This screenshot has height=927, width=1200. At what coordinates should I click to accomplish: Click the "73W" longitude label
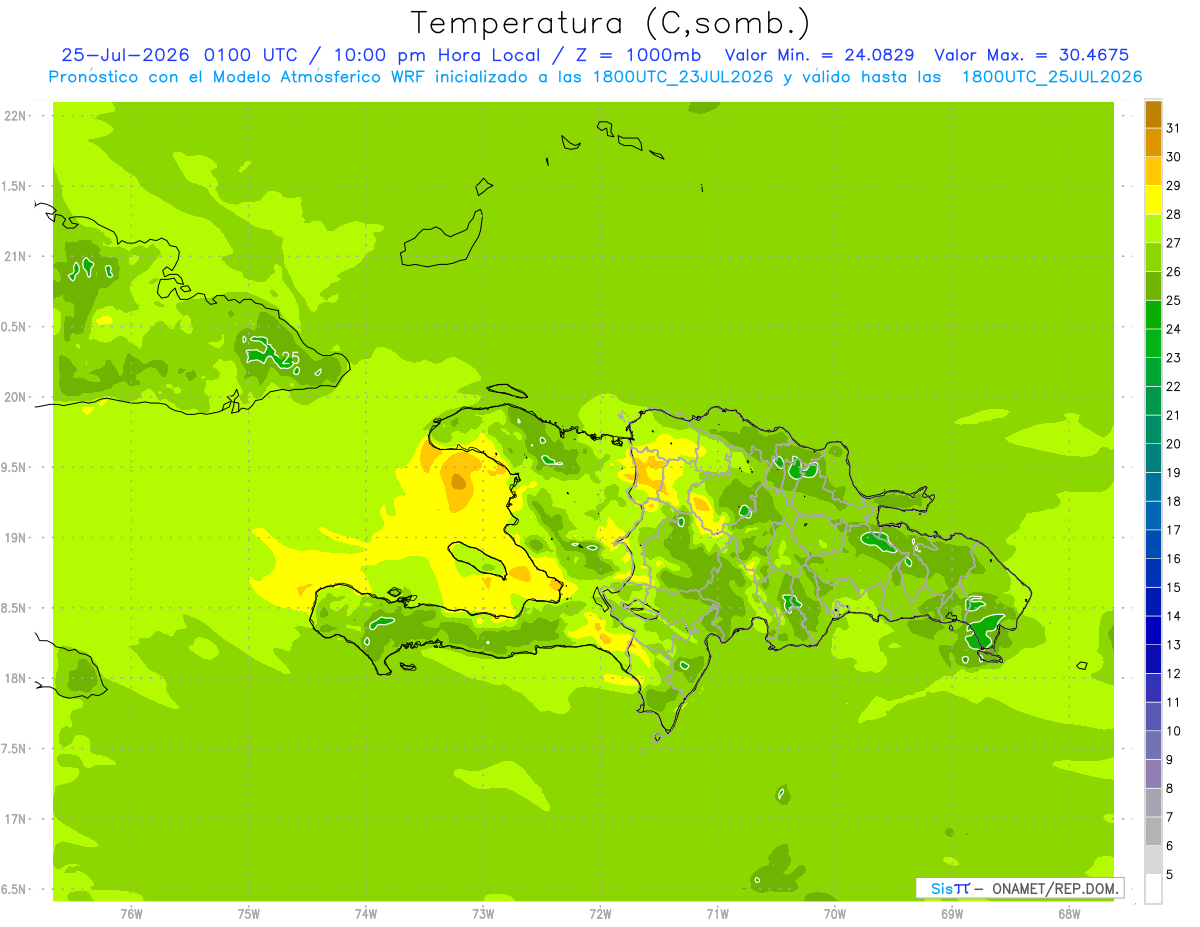(x=483, y=913)
